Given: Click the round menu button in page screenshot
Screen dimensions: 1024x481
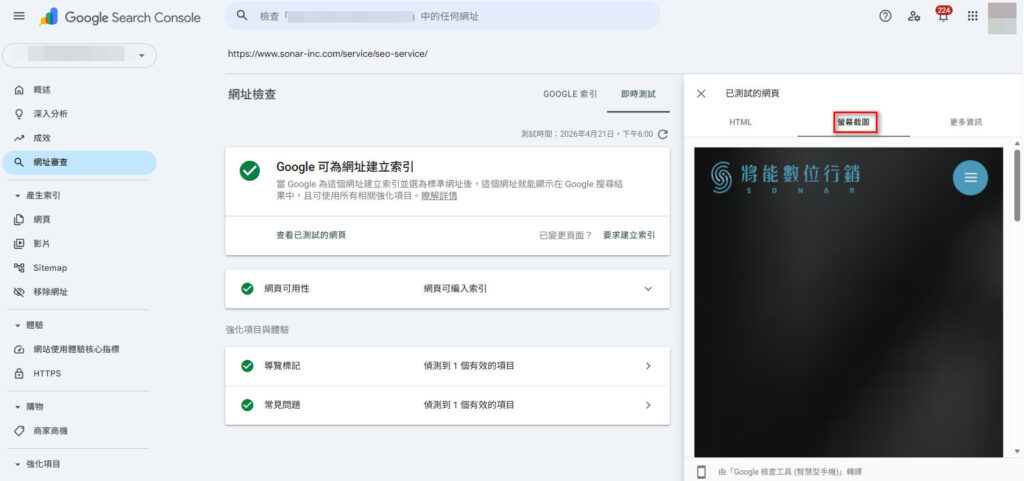Looking at the screenshot, I should coord(970,178).
